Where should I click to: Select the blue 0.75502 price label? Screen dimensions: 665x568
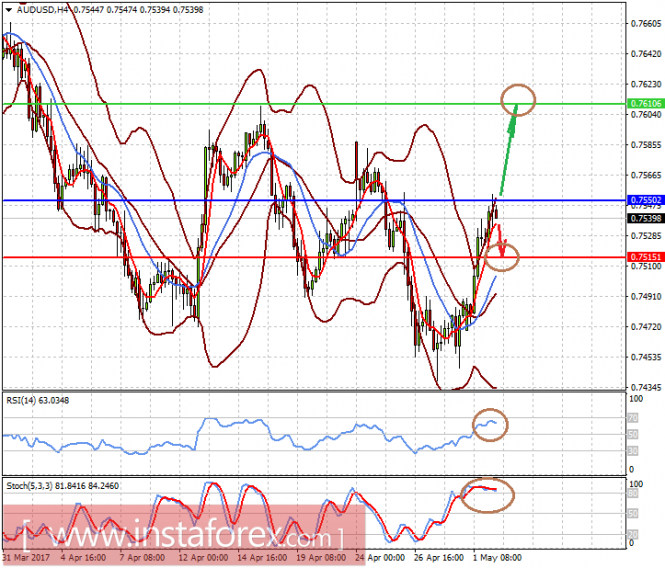point(645,200)
